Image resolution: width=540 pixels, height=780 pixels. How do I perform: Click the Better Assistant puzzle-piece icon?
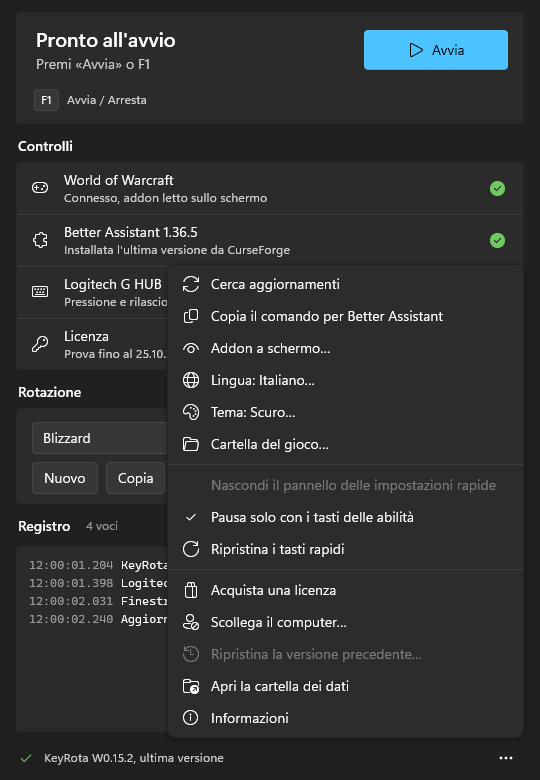pos(40,240)
